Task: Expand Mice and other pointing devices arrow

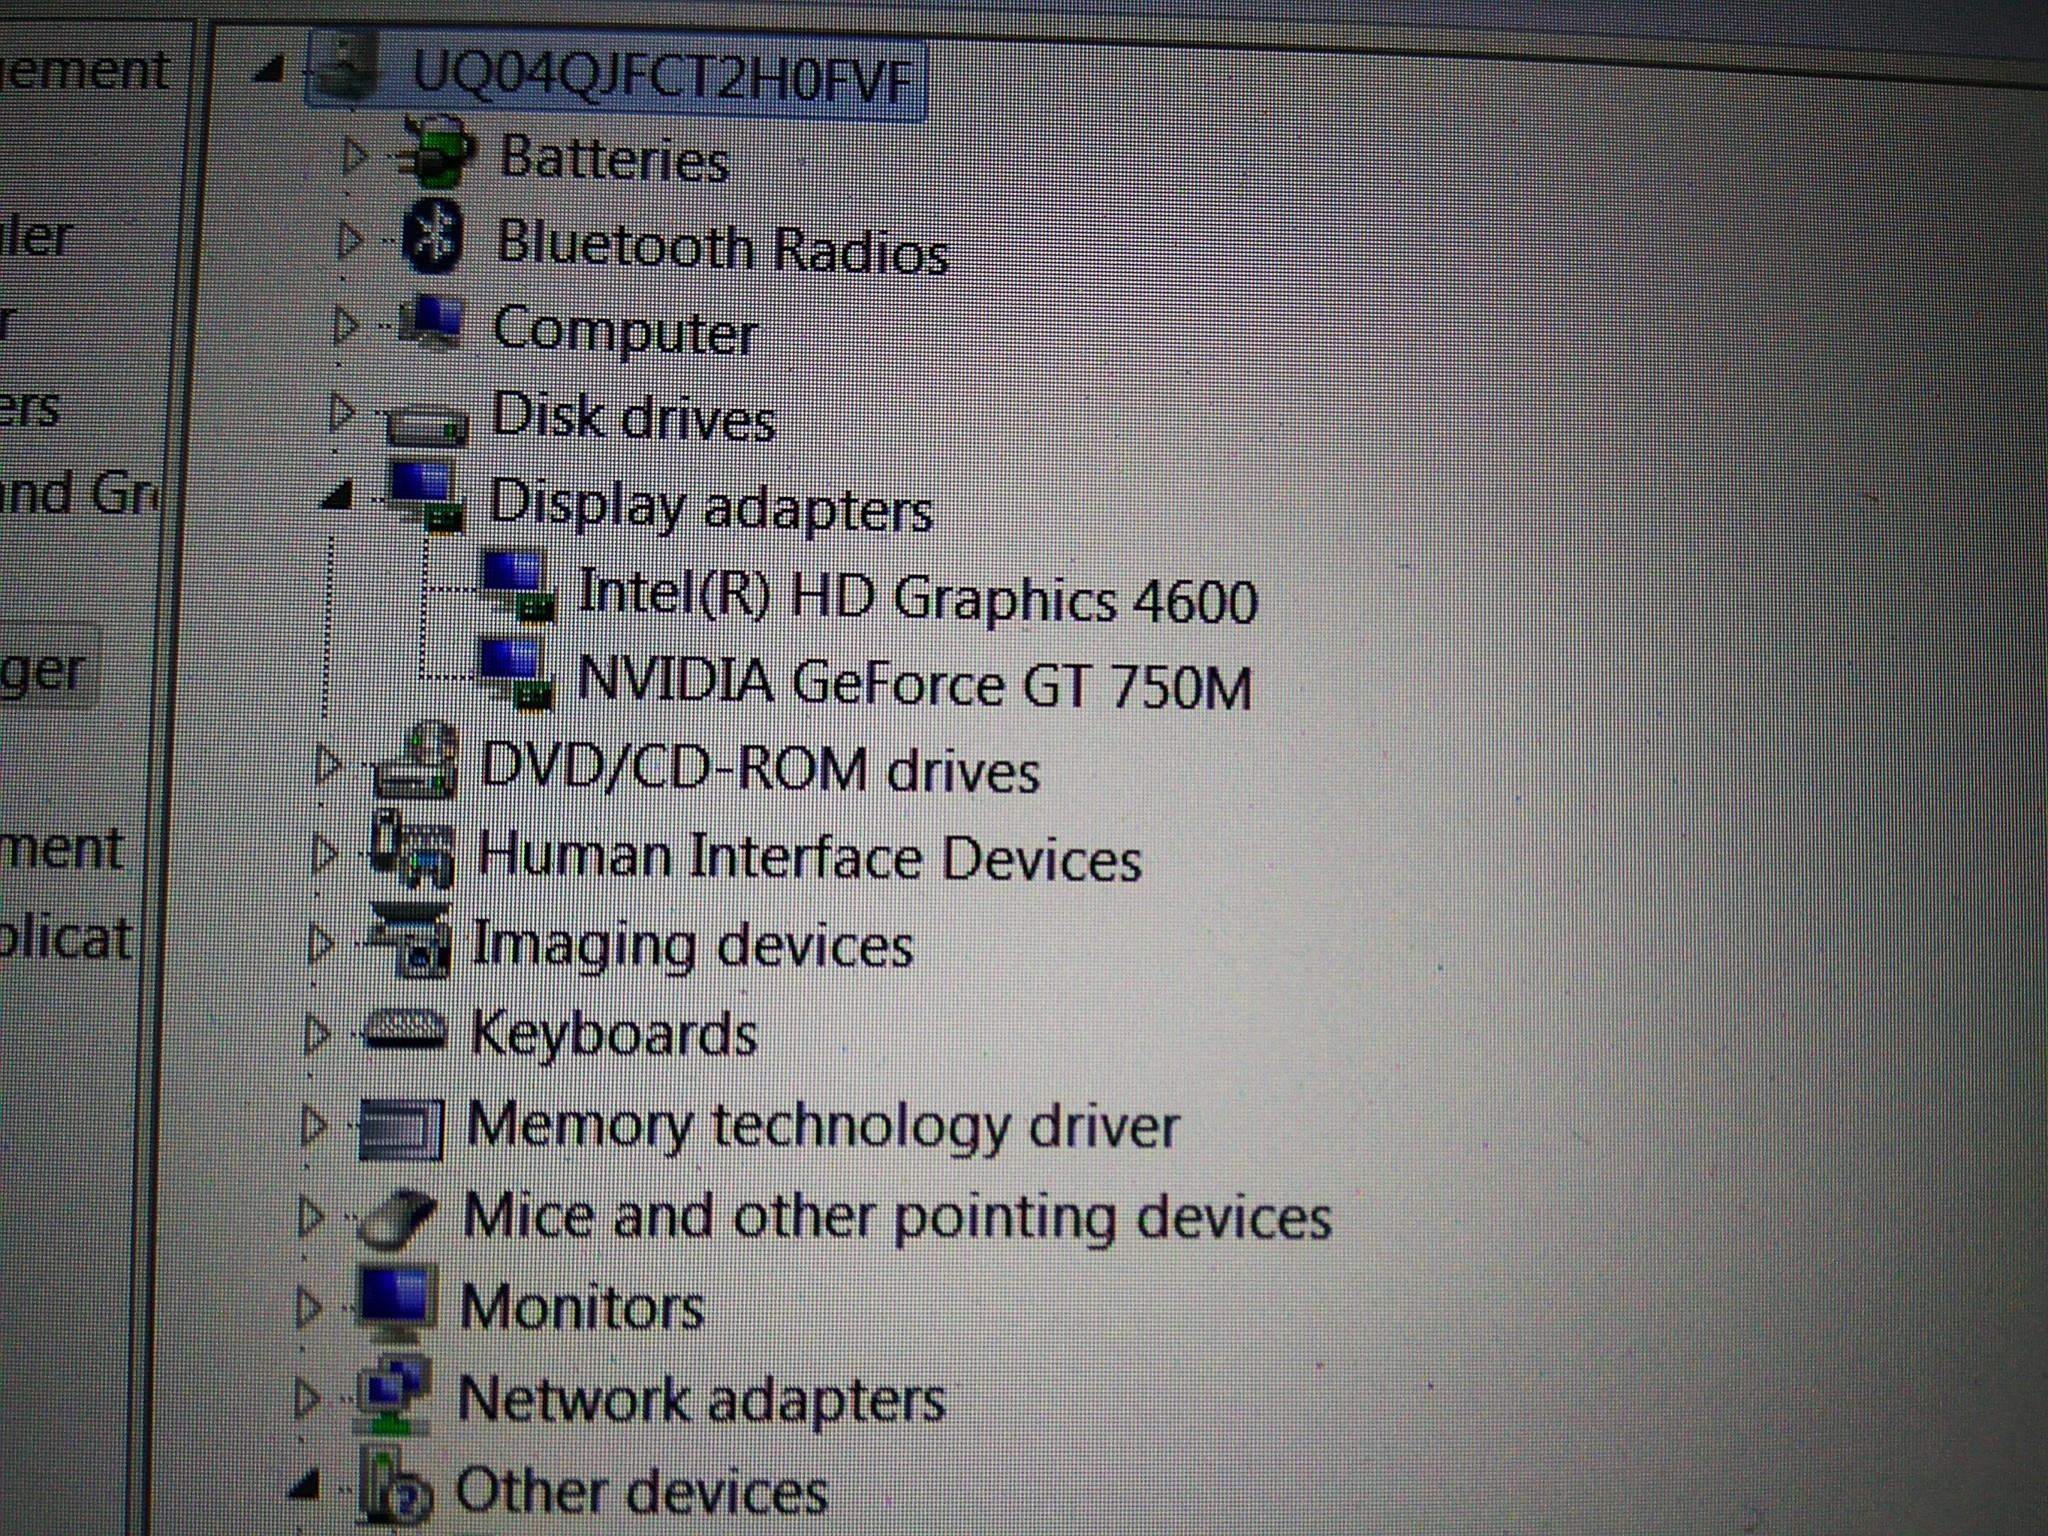Action: tap(310, 1216)
